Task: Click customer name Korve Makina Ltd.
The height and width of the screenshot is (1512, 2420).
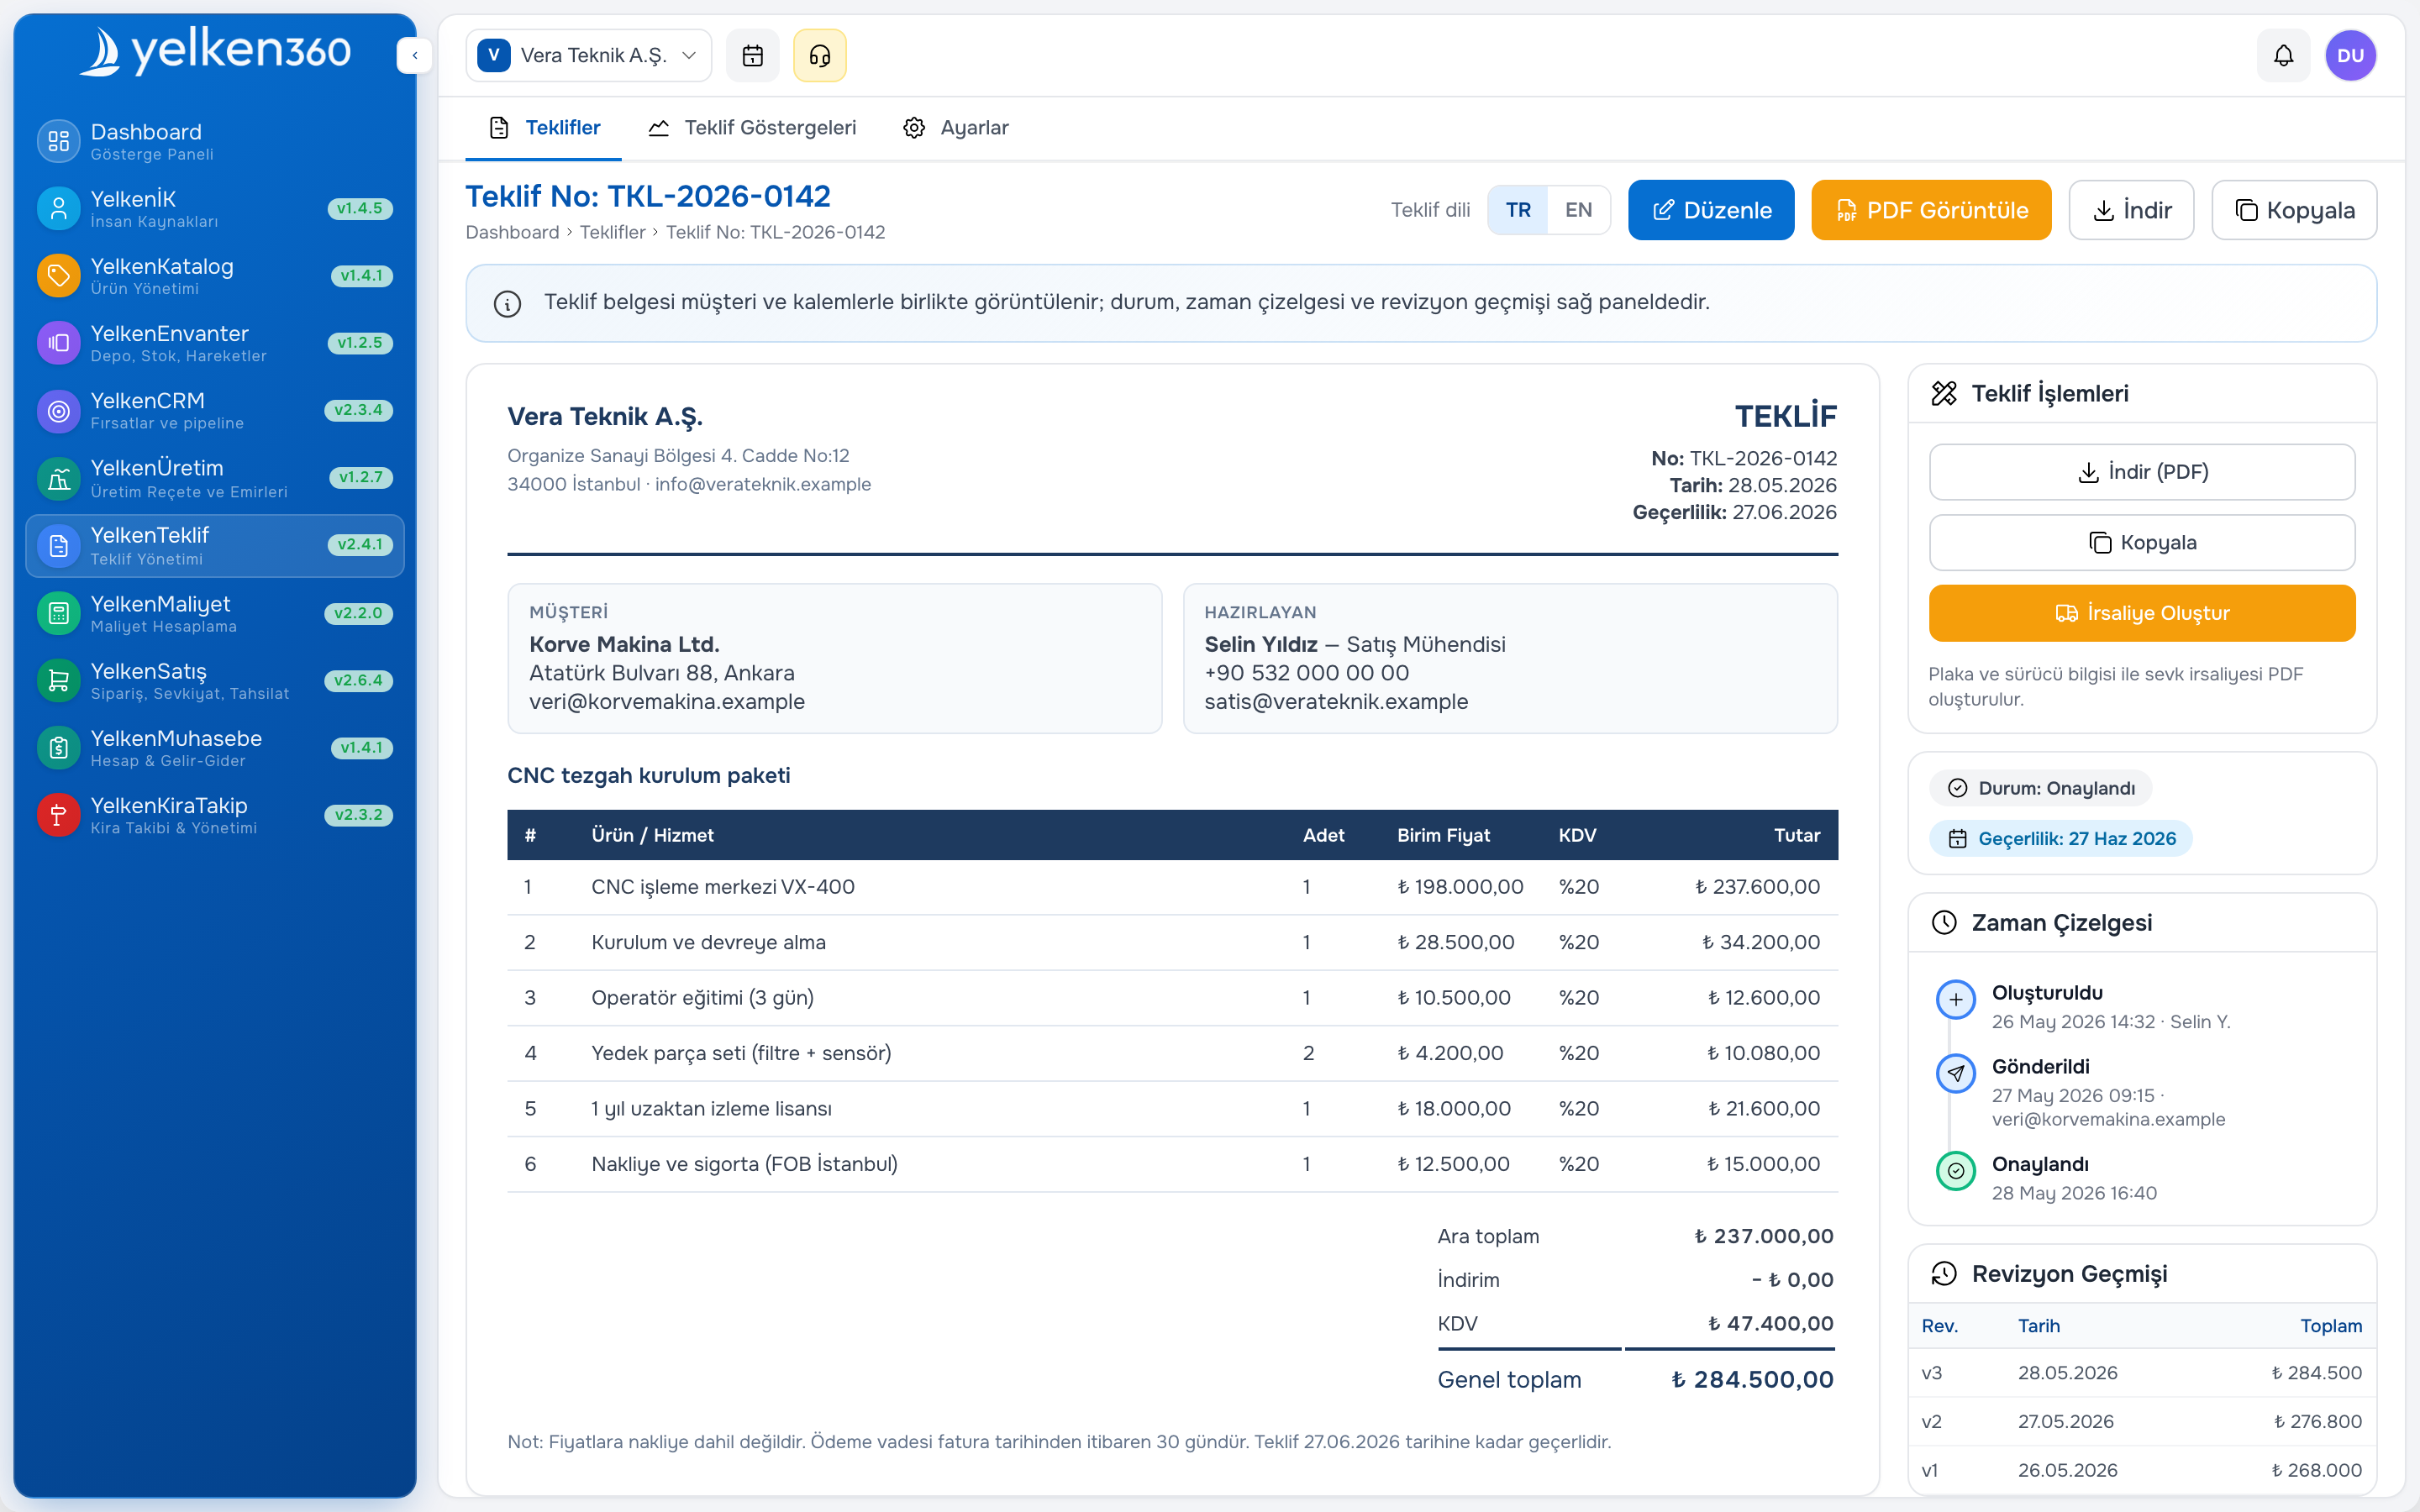Action: (624, 645)
